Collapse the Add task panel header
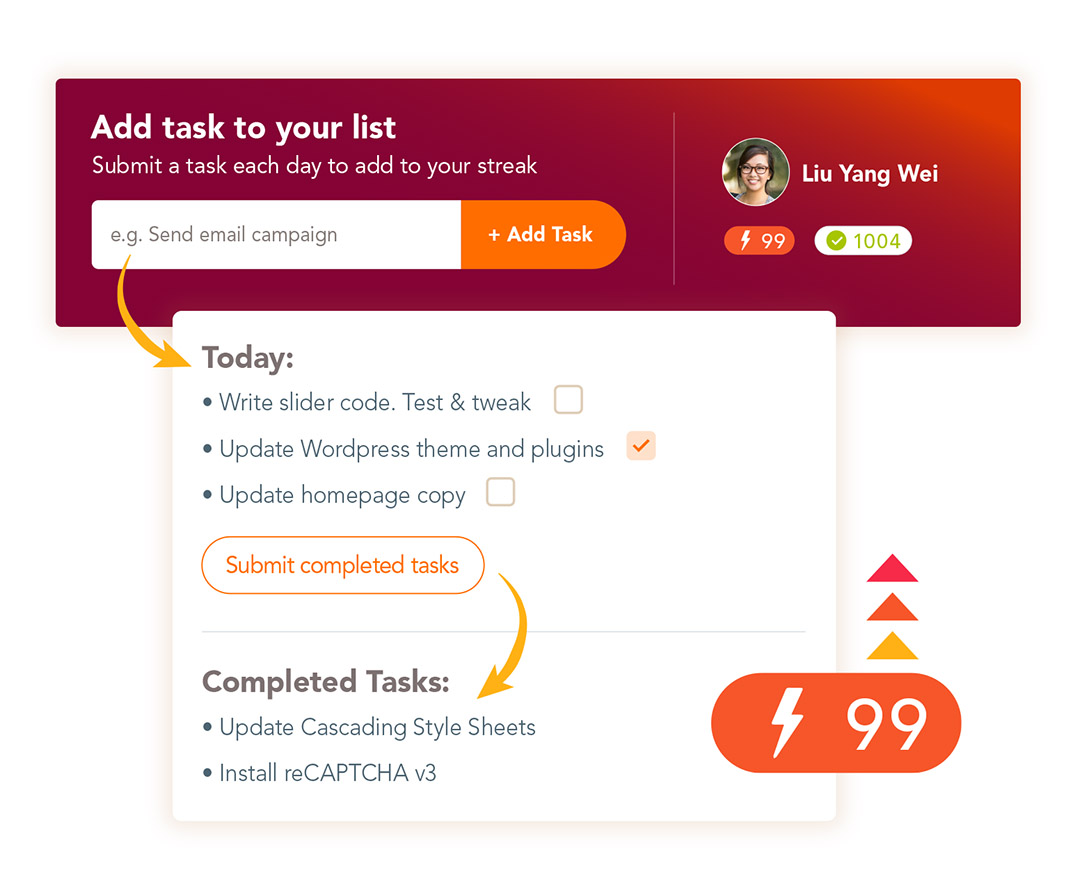Screen dimensions: 1080x885 click(243, 127)
